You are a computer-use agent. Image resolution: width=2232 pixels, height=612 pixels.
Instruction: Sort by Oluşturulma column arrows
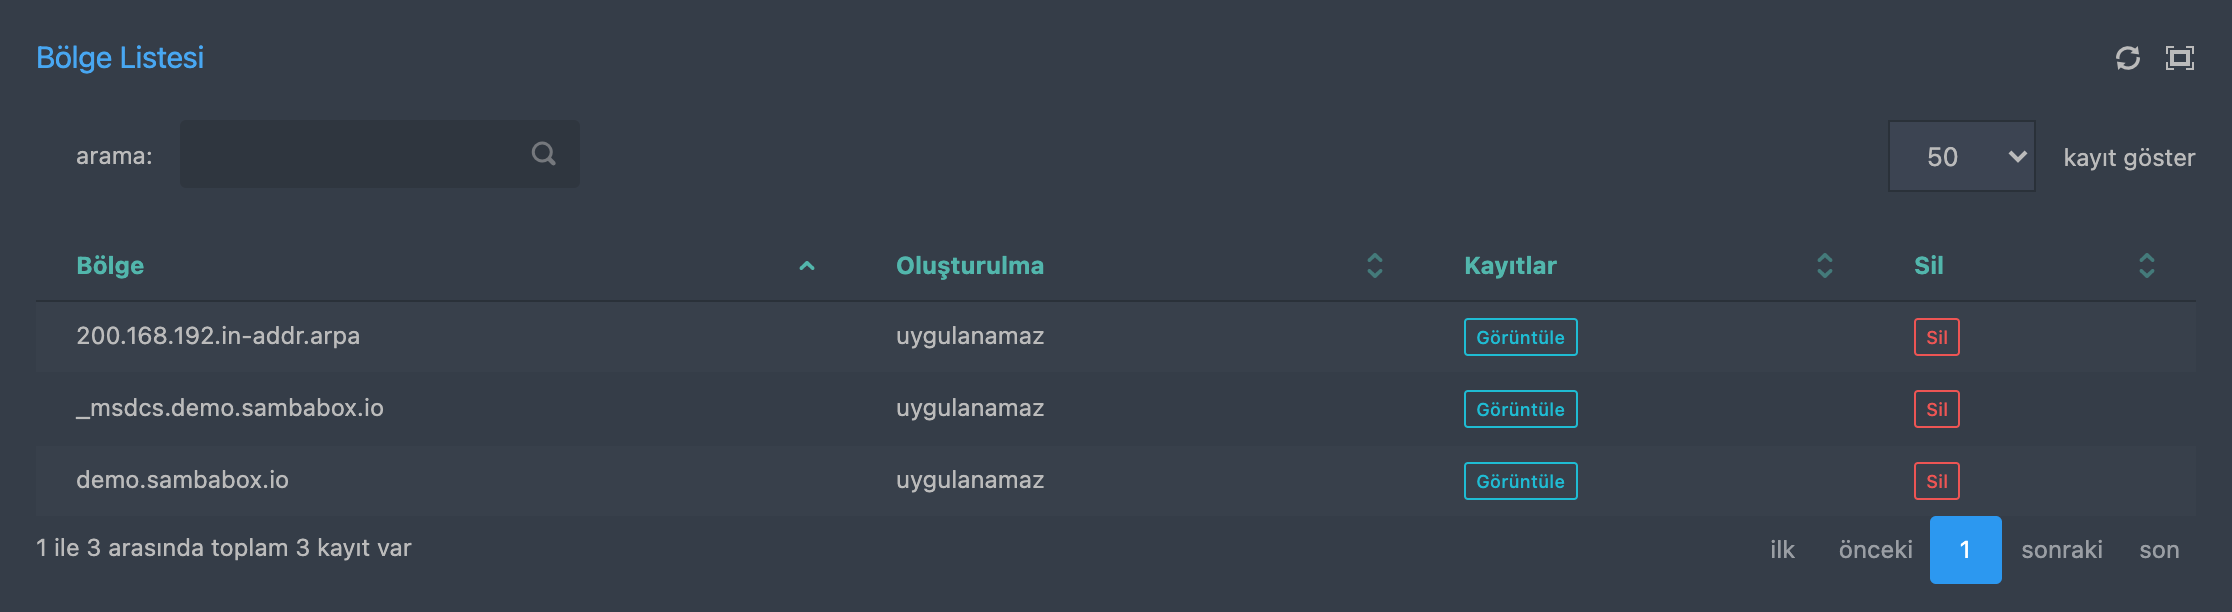click(1375, 266)
